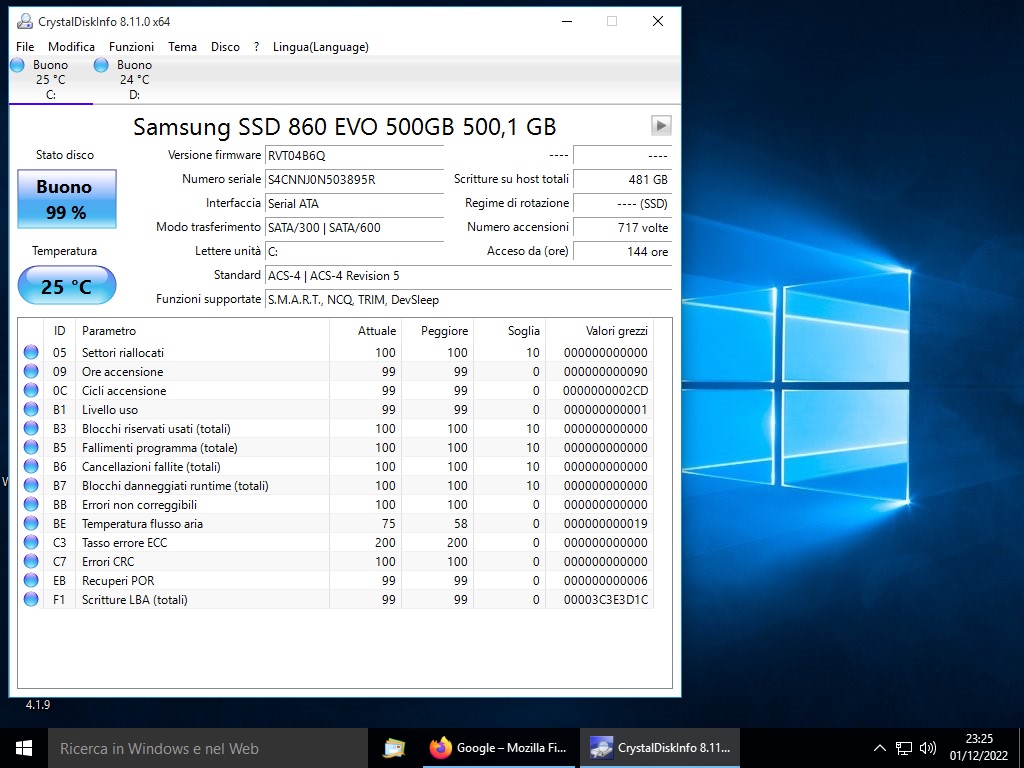Click the status orb for Ore accensione
1024x768 pixels.
31,371
